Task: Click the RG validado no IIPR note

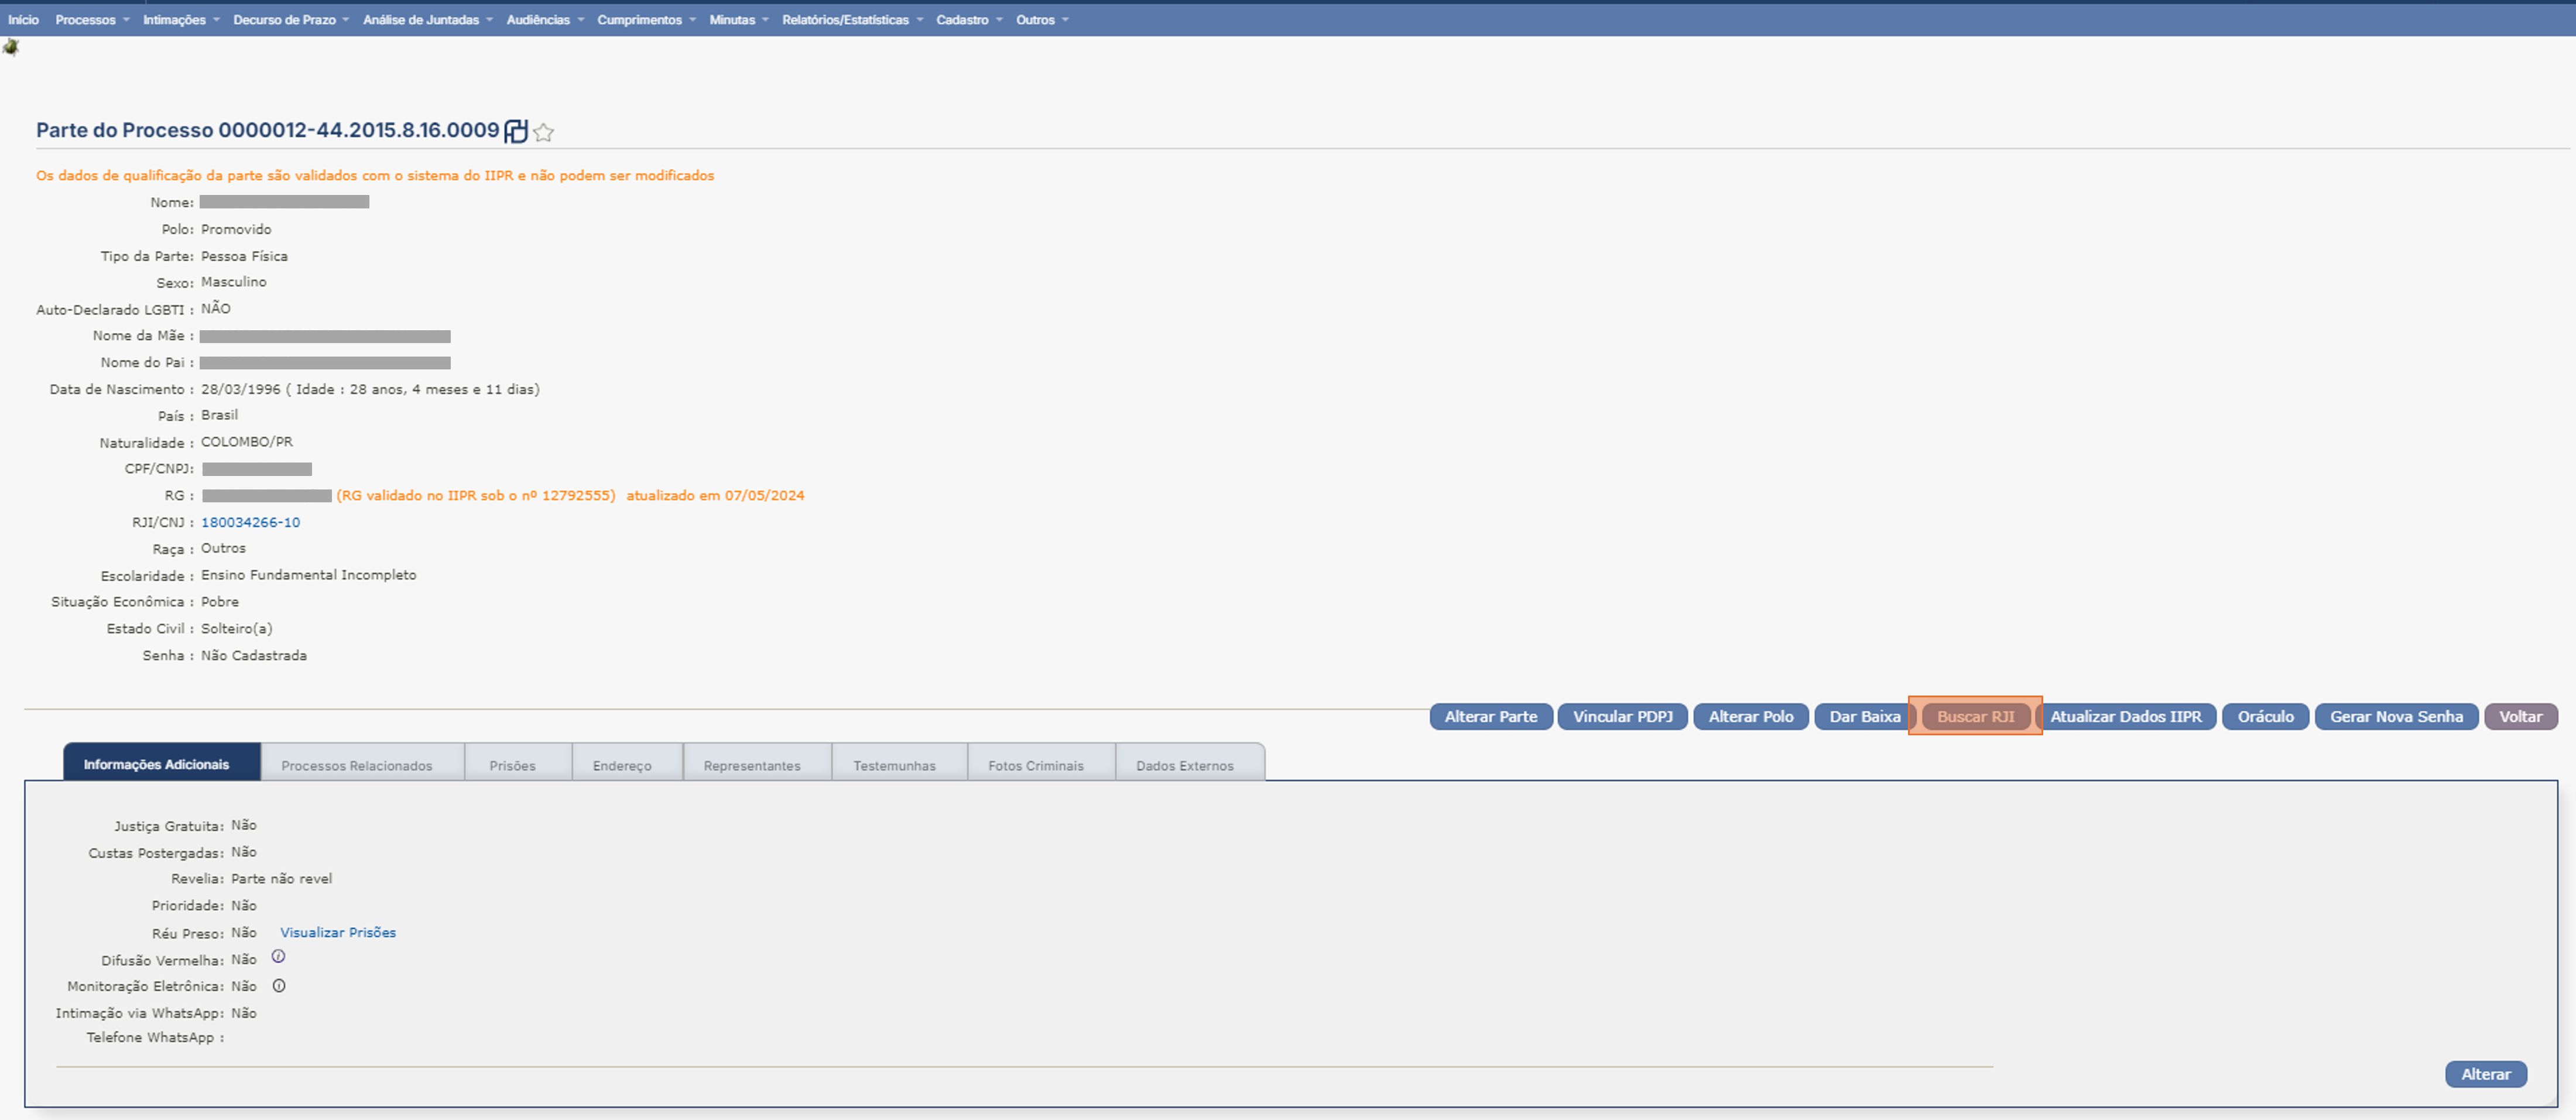Action: tap(476, 496)
